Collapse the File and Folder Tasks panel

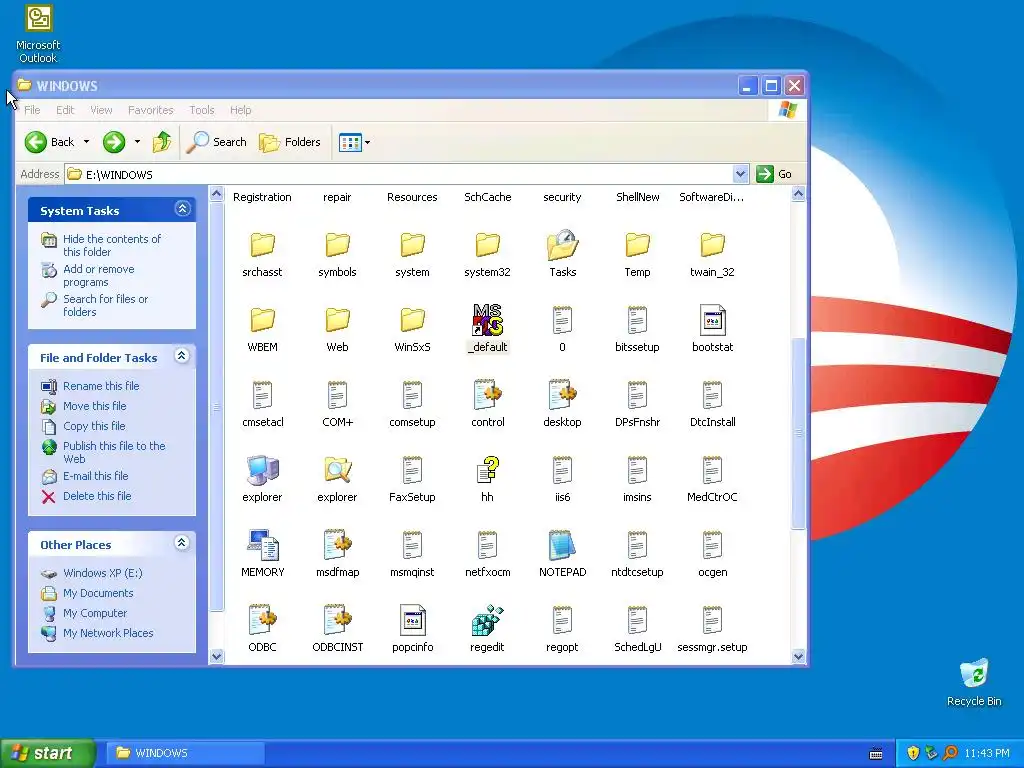tap(182, 356)
